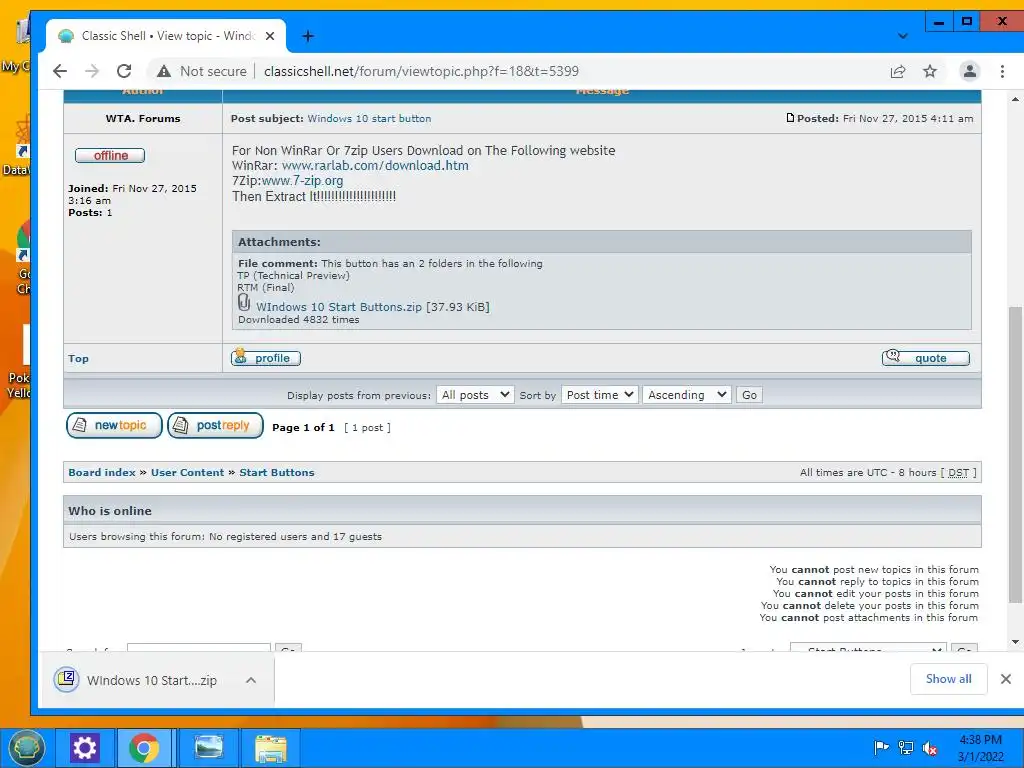Click the attachment paperclip icon
Screen dimensions: 1024x768
tap(244, 302)
